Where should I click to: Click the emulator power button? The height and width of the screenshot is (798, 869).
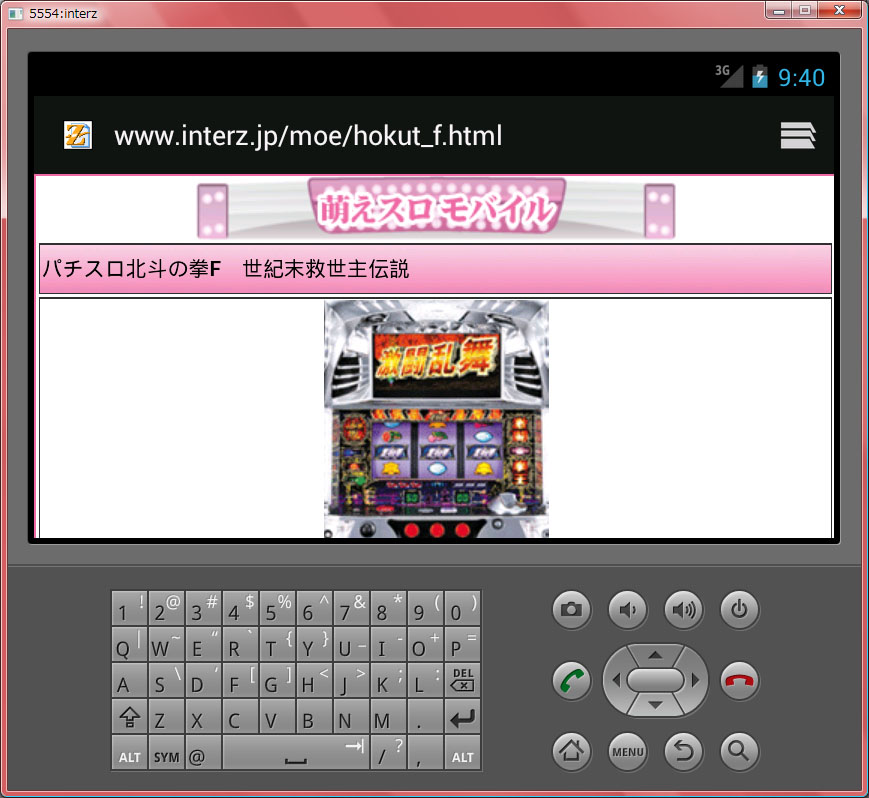point(739,610)
